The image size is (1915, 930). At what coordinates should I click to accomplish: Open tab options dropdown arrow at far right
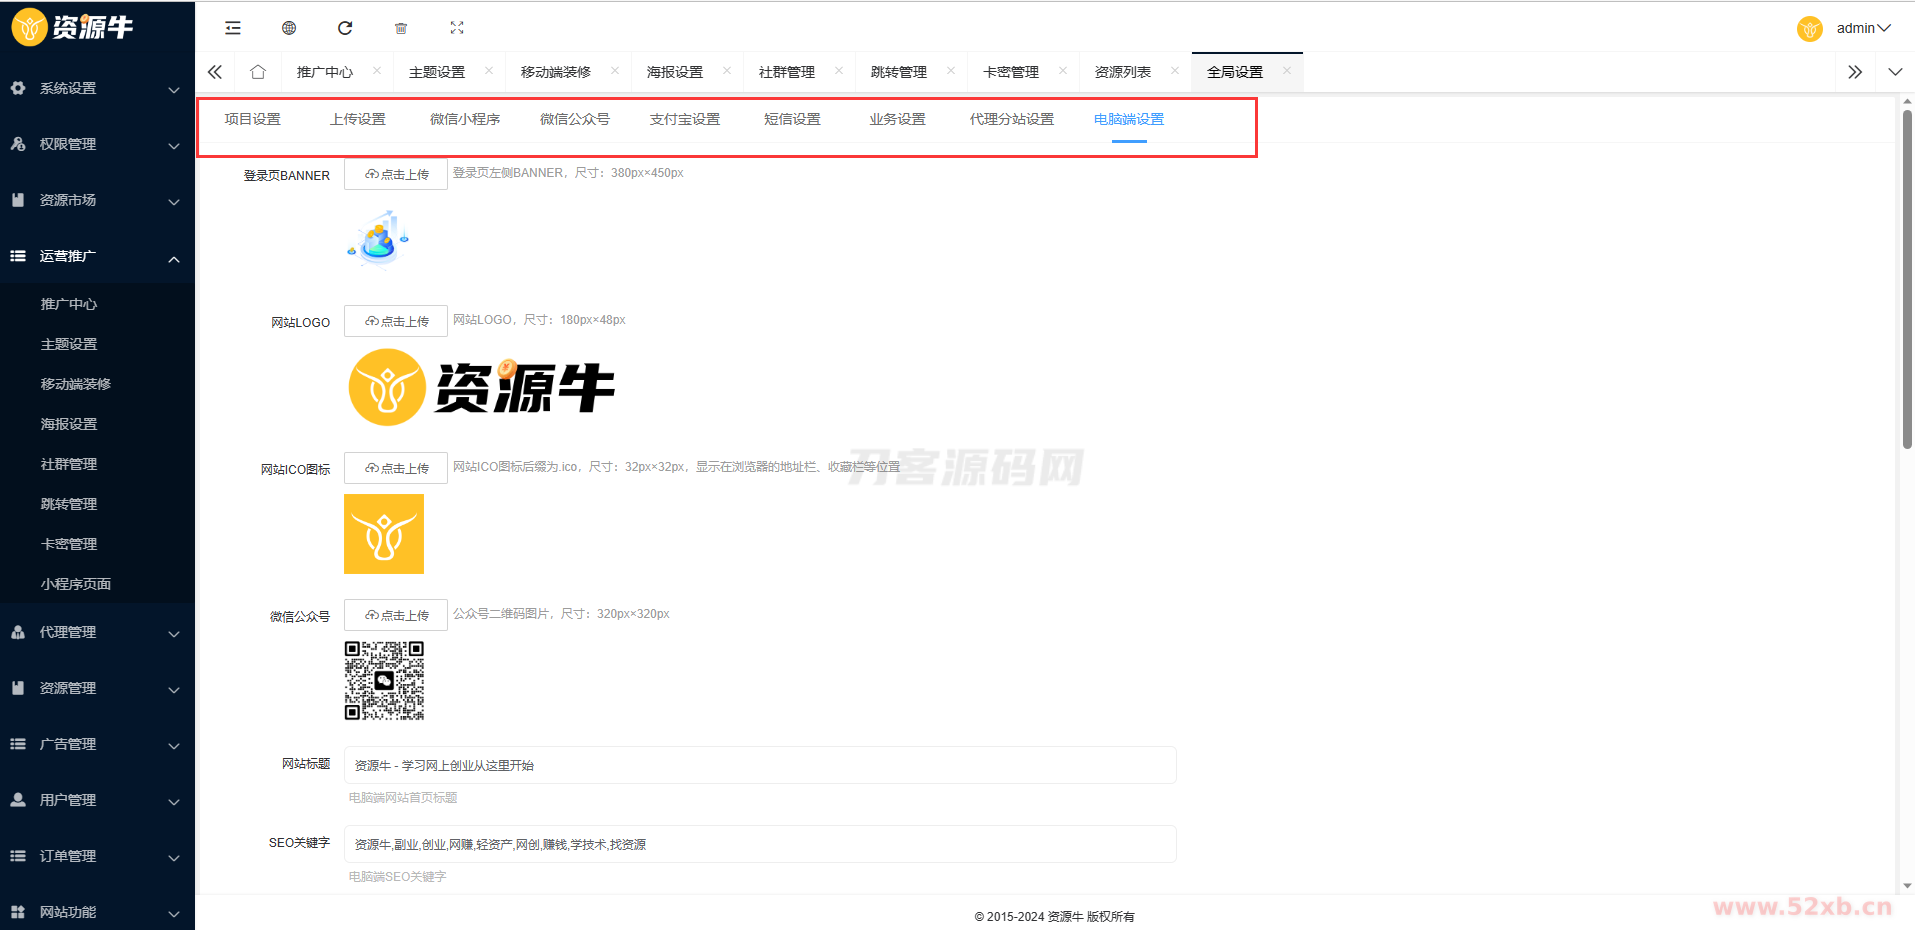click(x=1895, y=72)
